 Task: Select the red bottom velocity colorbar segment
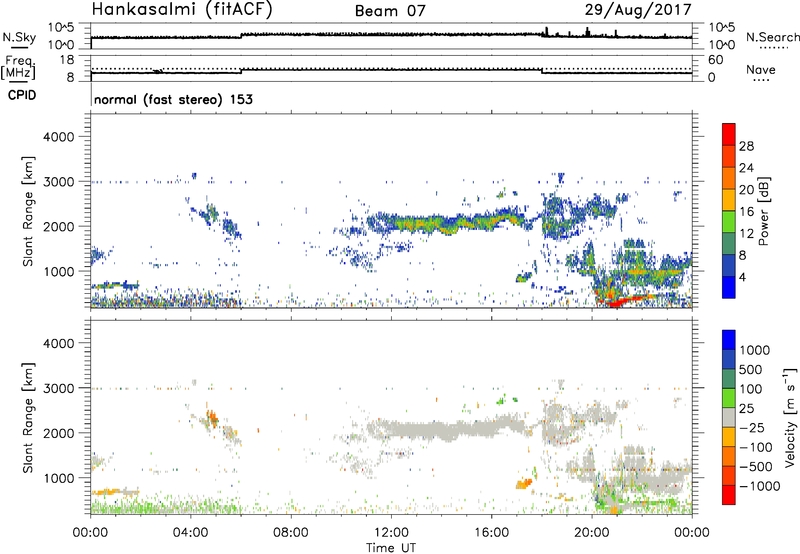pyautogui.click(x=729, y=495)
